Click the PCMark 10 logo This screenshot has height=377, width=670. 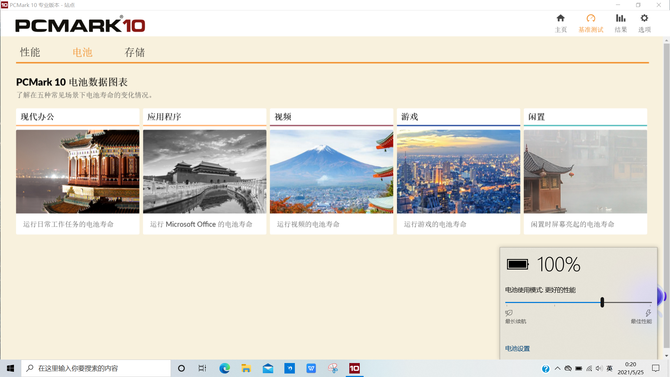tap(80, 25)
